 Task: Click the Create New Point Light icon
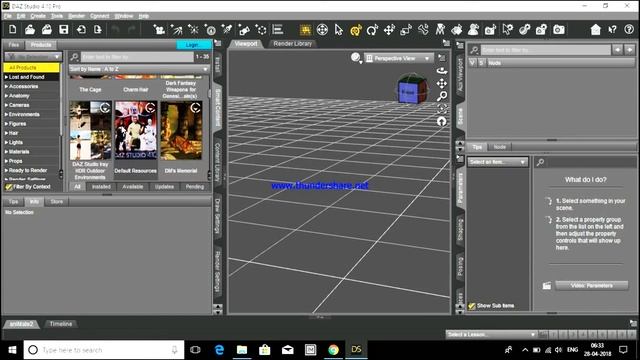click(x=193, y=30)
